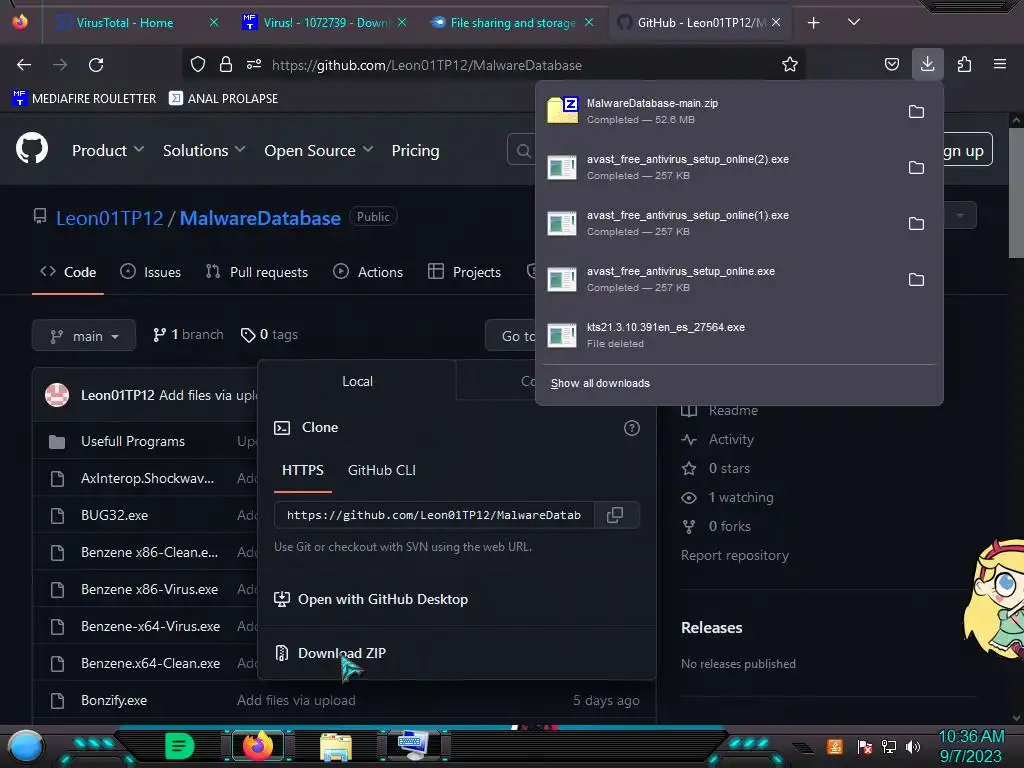Click the 0 forks link
The height and width of the screenshot is (768, 1024).
point(716,526)
